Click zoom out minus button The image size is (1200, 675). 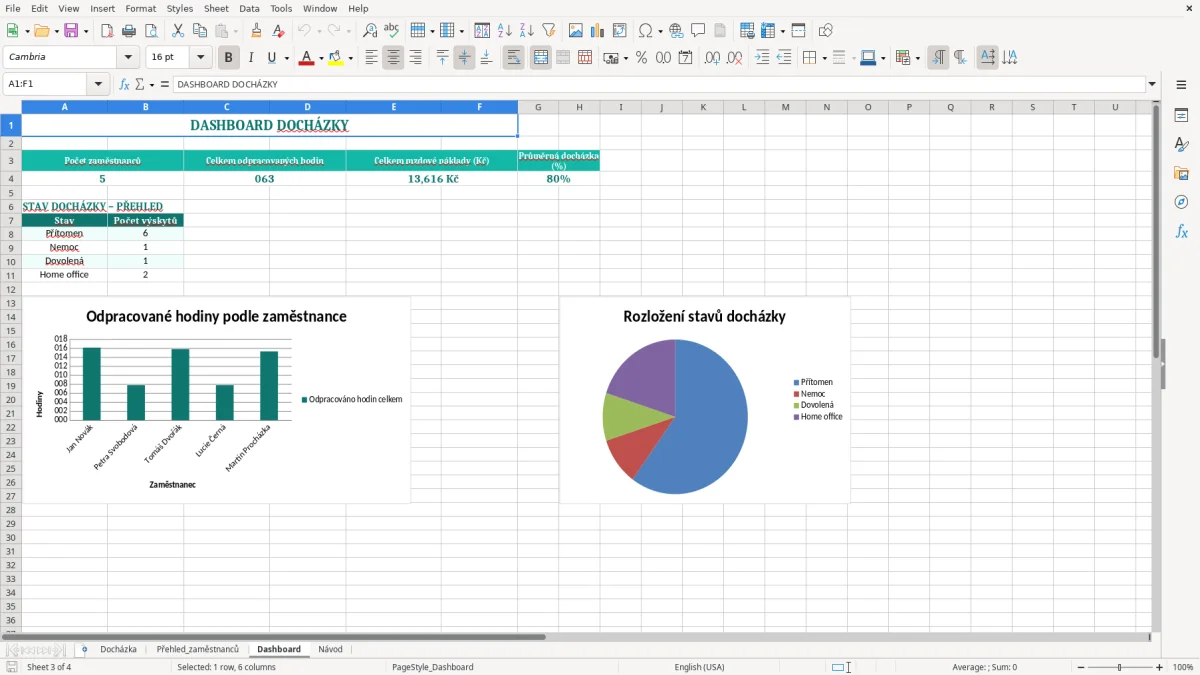pyautogui.click(x=1080, y=667)
